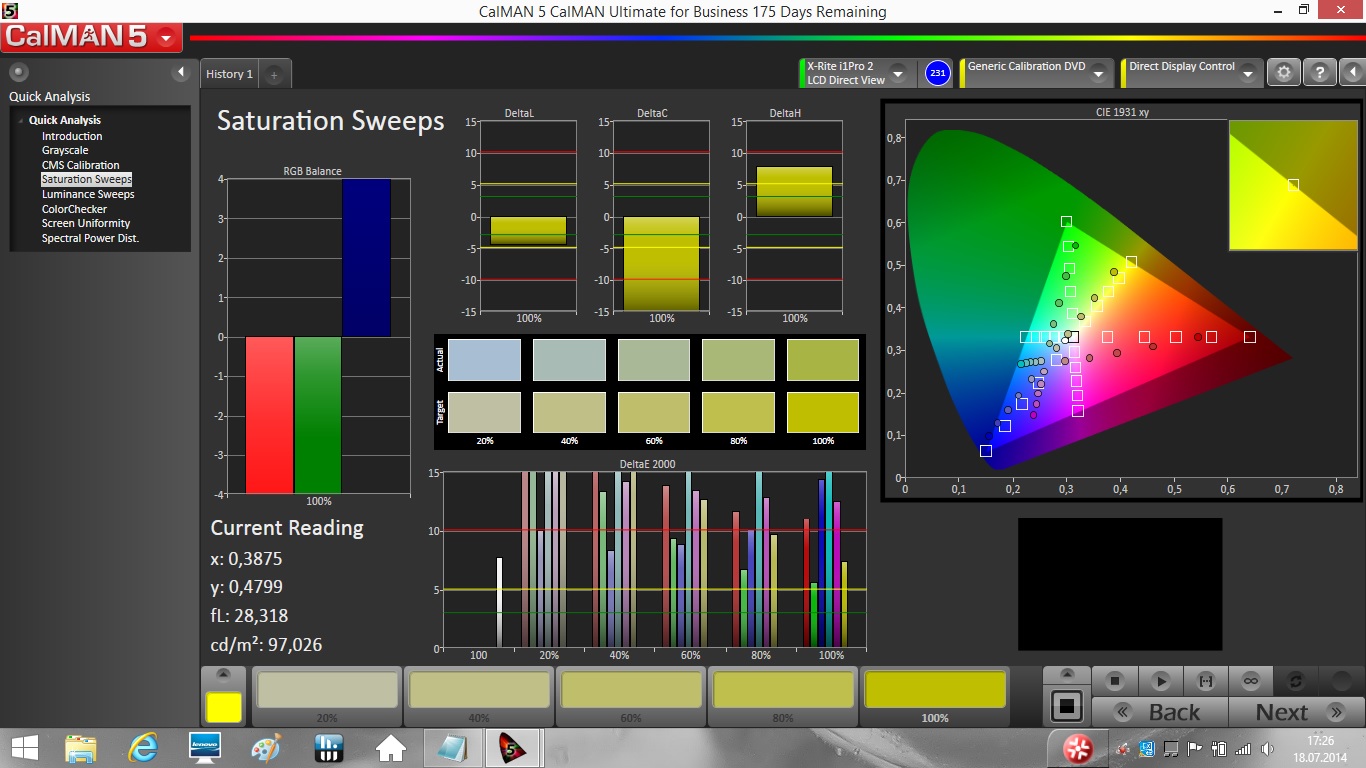Image resolution: width=1366 pixels, height=768 pixels.
Task: Collapse the right panel with arrow
Action: [x=1352, y=73]
